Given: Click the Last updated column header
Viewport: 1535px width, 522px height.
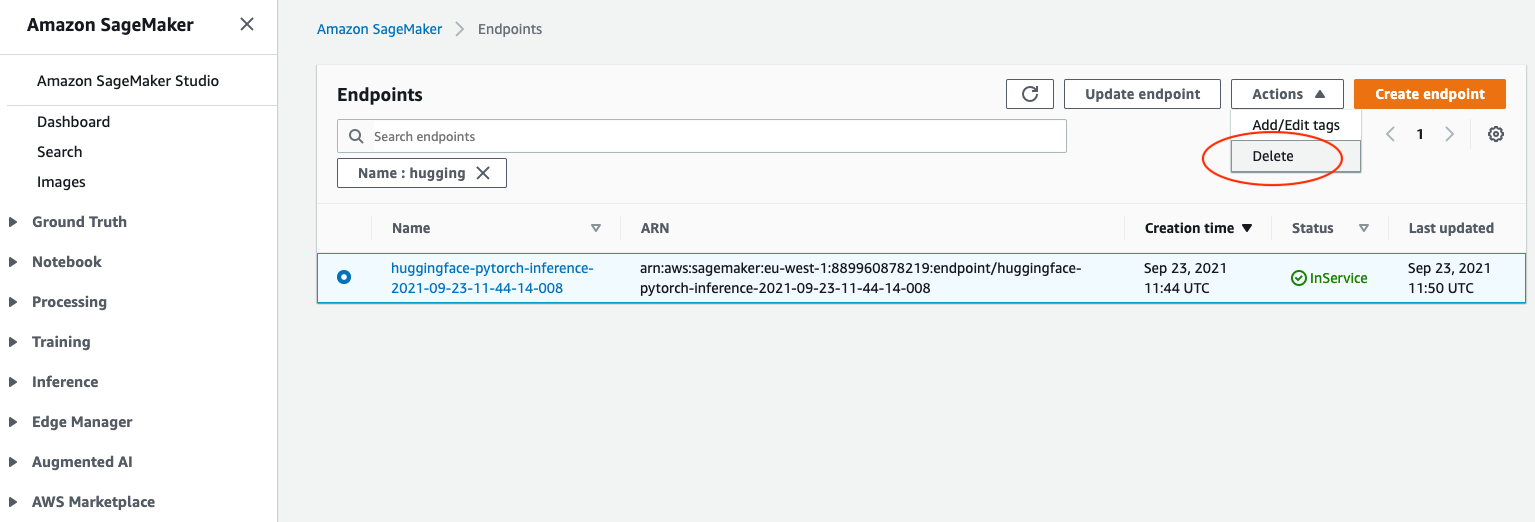Looking at the screenshot, I should 1451,228.
